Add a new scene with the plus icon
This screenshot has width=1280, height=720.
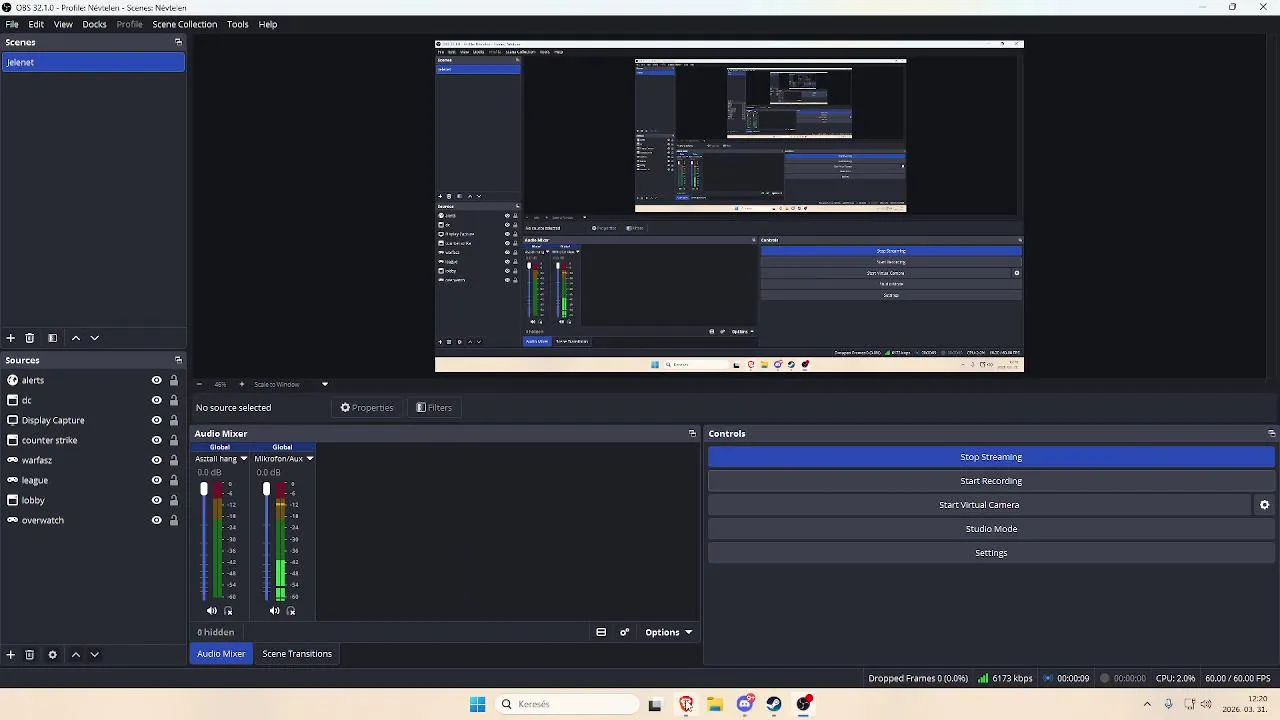11,338
